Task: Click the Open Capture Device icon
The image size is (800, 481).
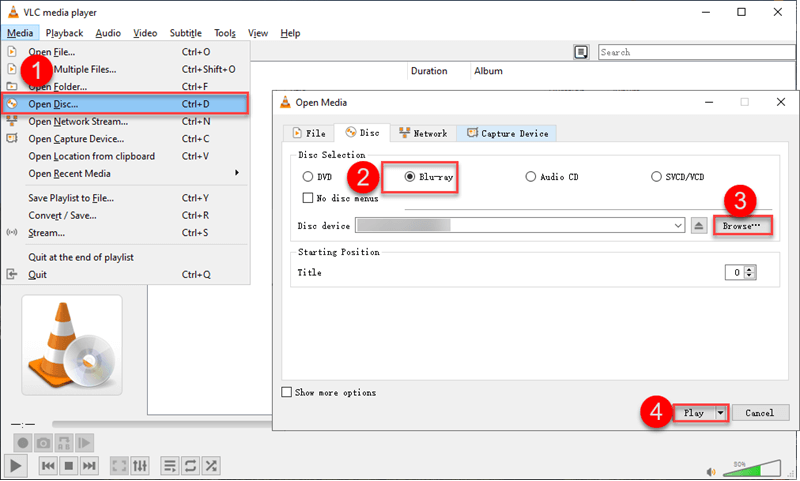Action: coord(12,138)
